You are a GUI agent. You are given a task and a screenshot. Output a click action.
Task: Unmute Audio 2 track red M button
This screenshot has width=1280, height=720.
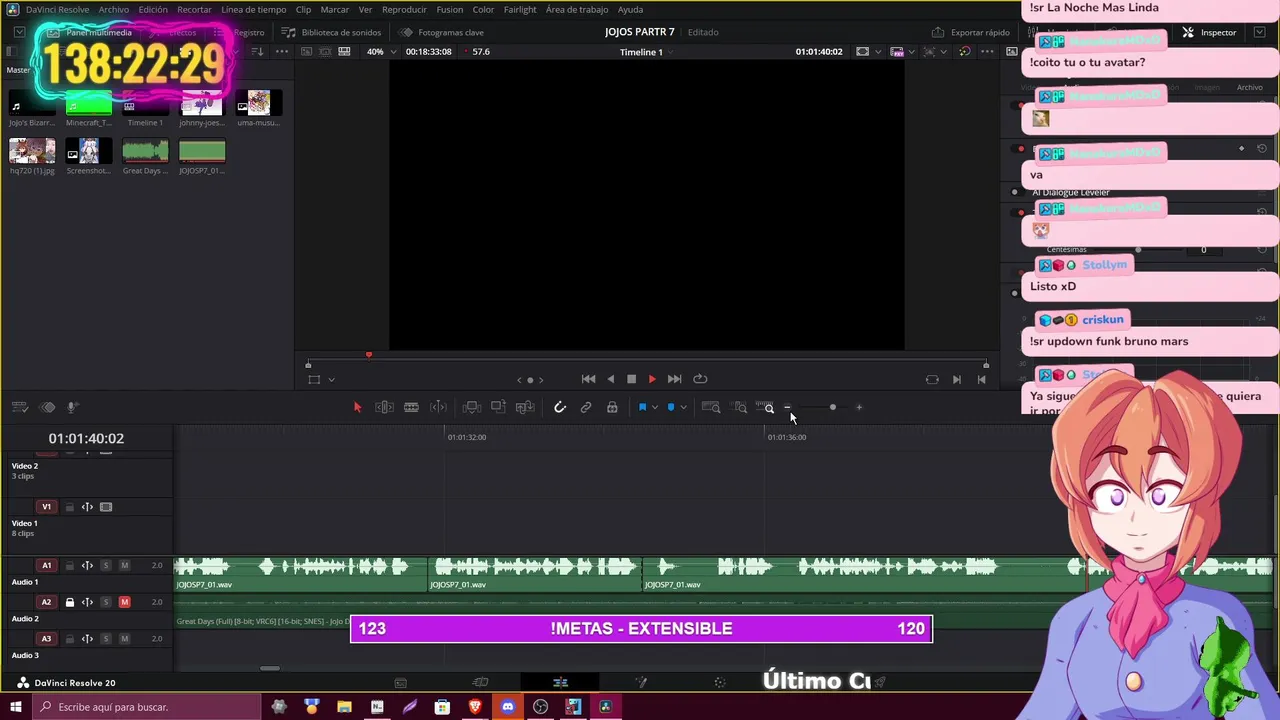pos(124,602)
